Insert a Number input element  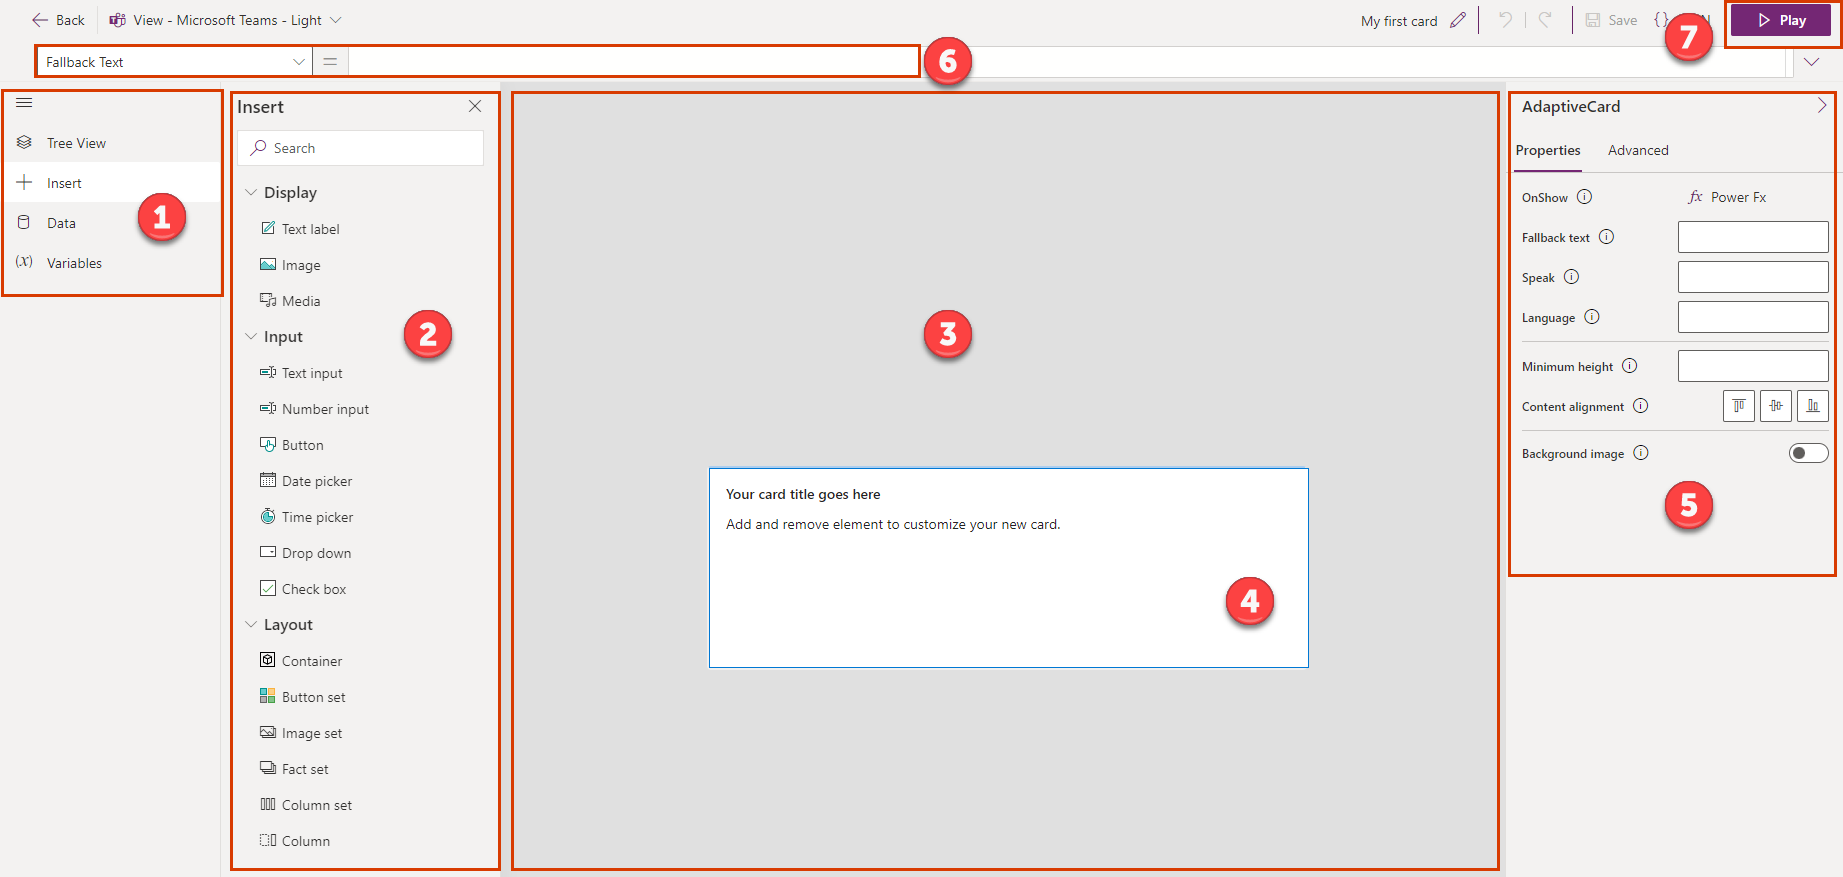pos(315,409)
